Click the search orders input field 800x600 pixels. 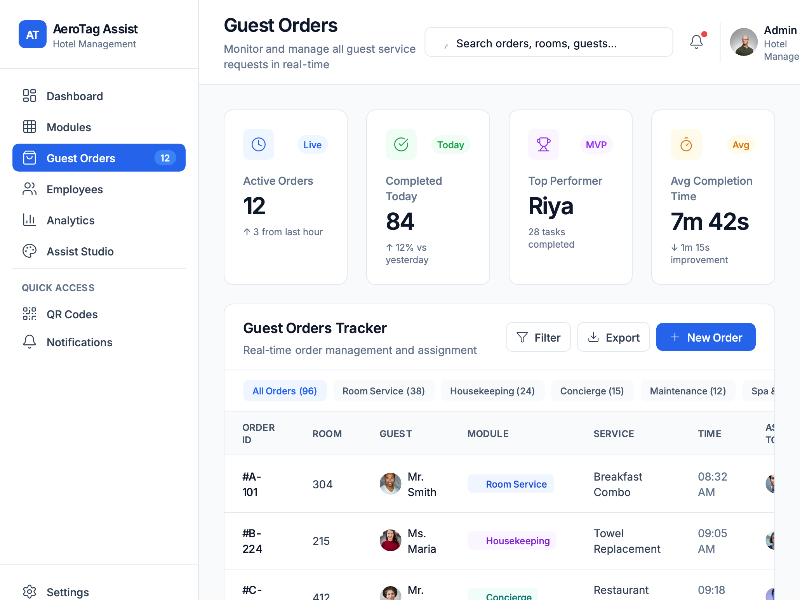pyautogui.click(x=548, y=42)
